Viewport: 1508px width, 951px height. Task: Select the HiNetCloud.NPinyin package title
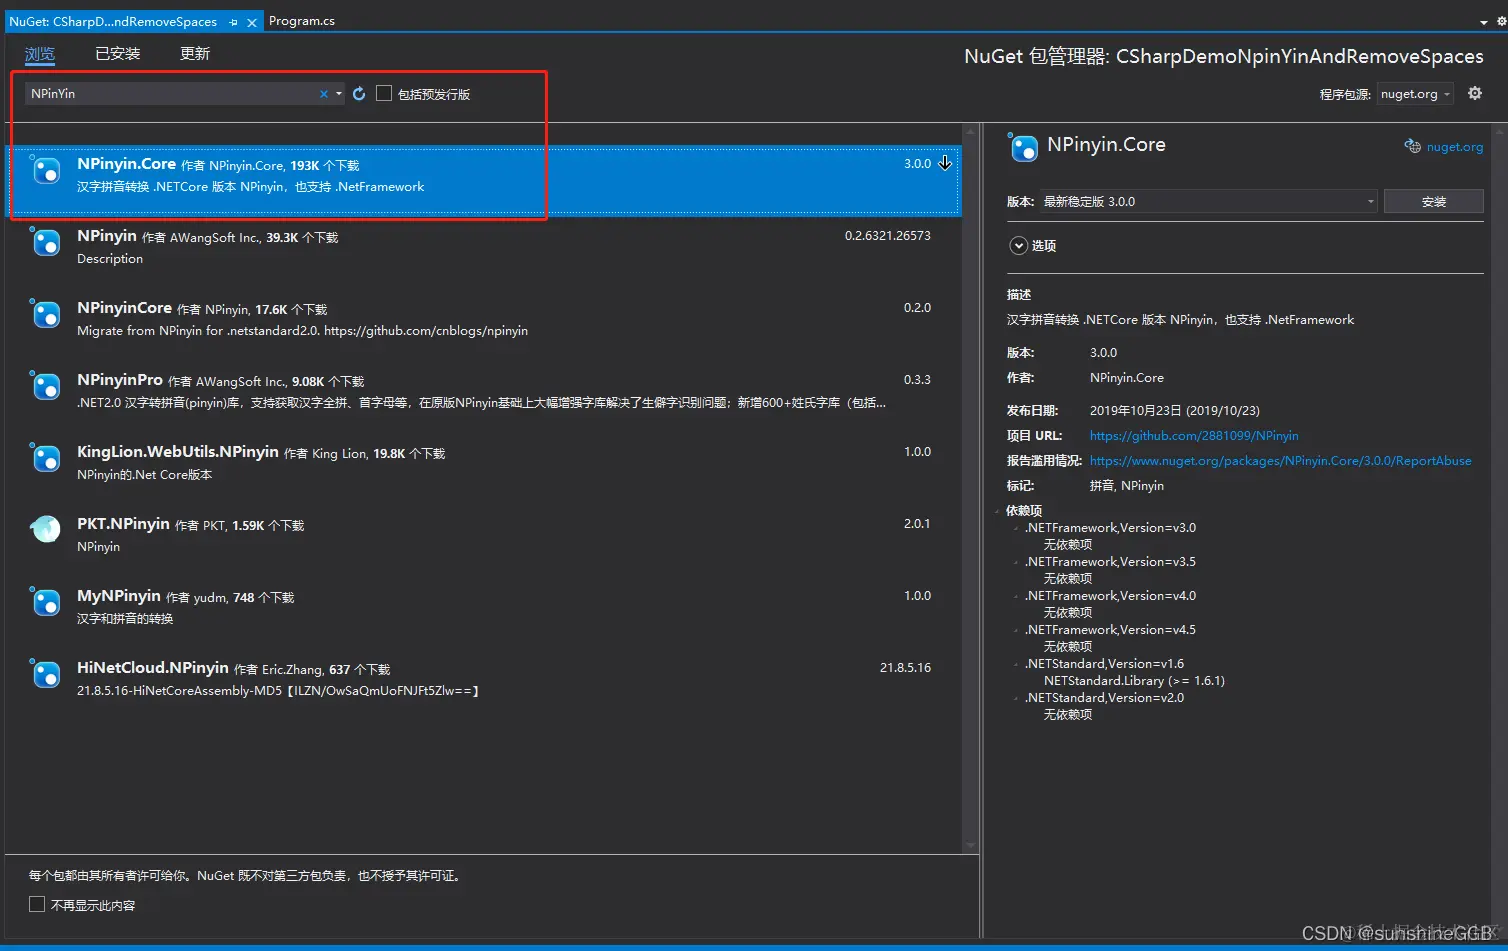[153, 668]
